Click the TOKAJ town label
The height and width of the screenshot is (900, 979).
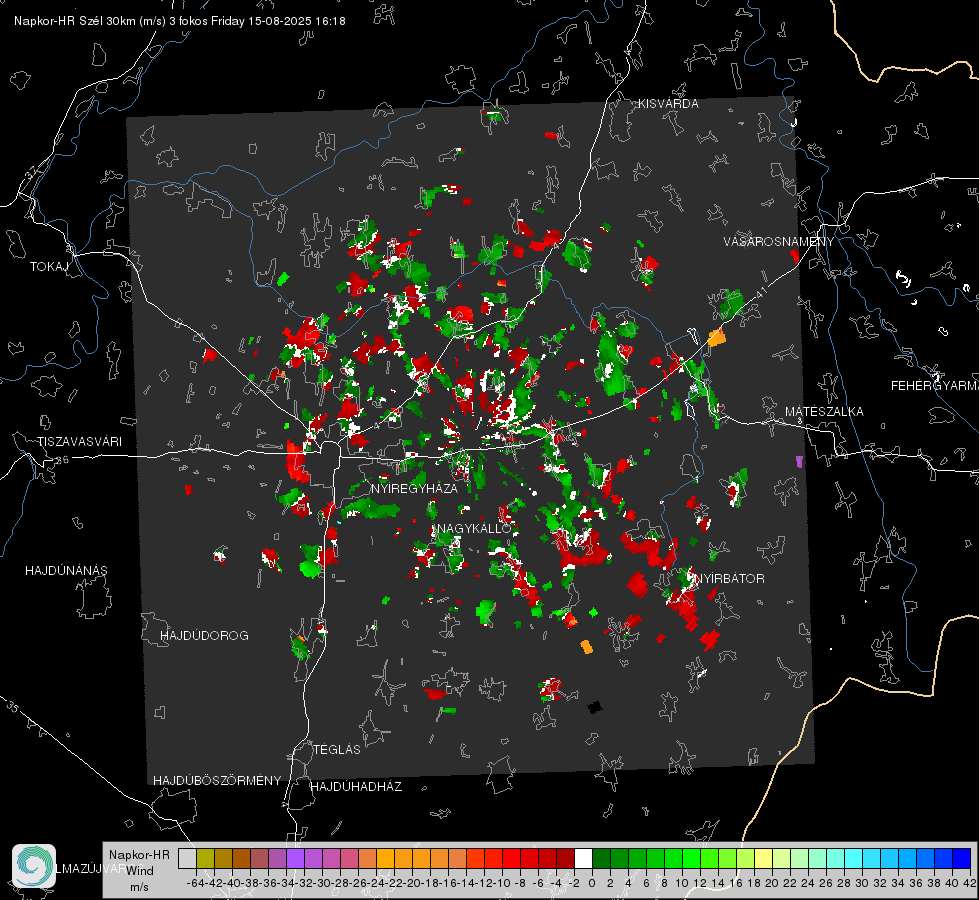49,267
